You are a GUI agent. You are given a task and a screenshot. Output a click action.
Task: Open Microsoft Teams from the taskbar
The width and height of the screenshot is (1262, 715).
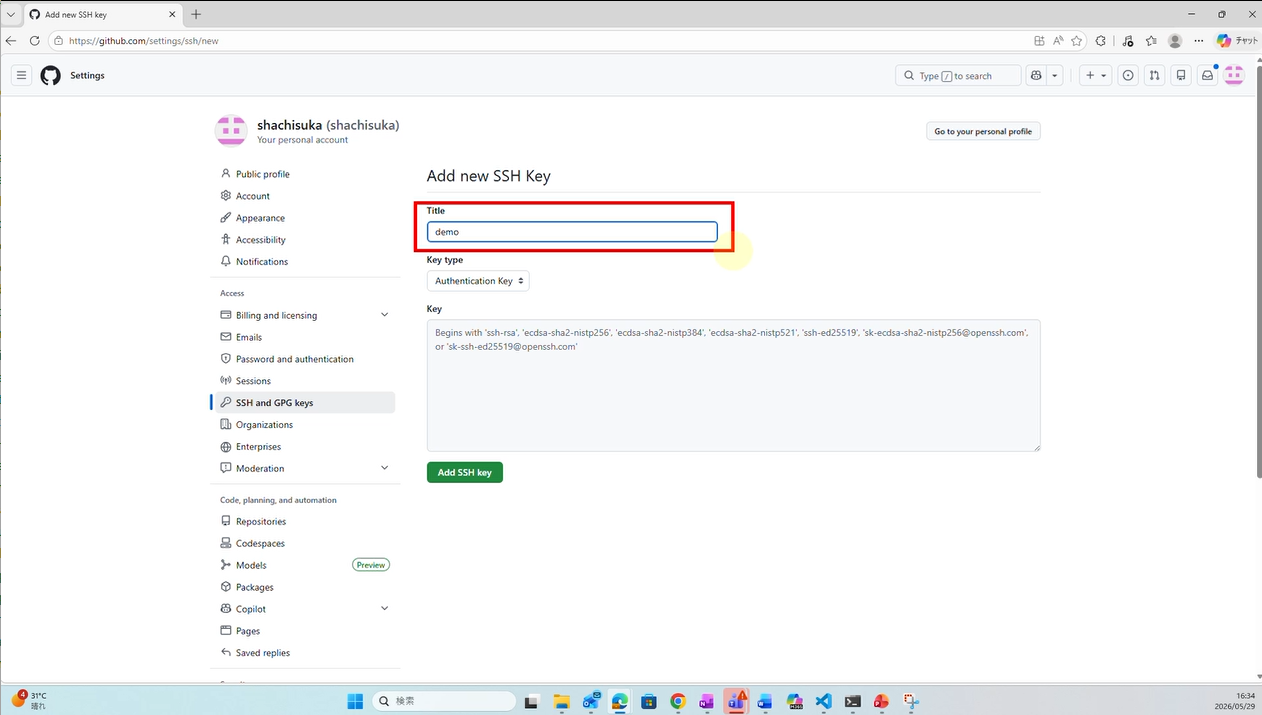[736, 702]
